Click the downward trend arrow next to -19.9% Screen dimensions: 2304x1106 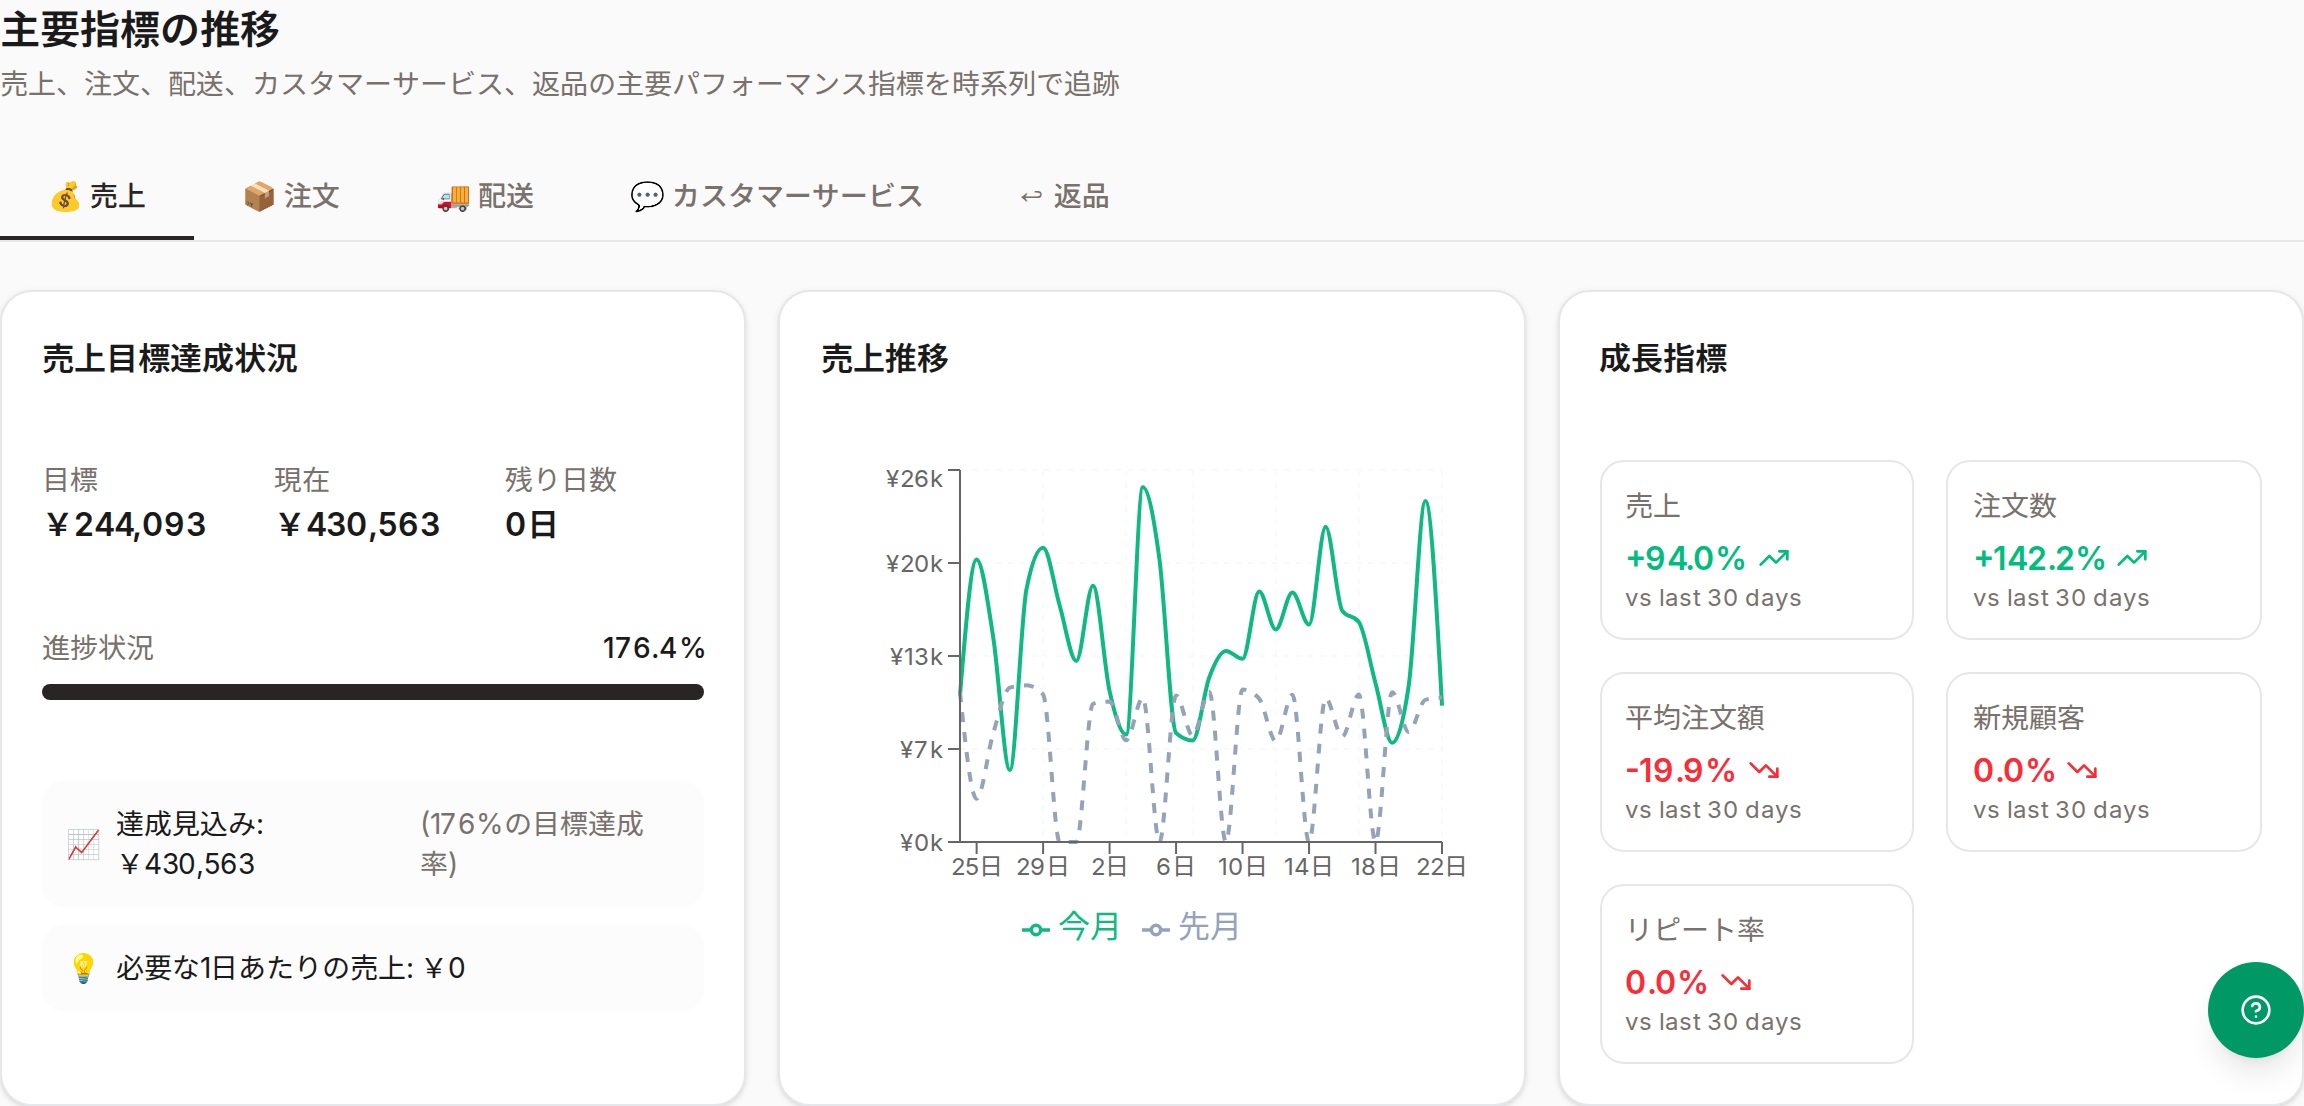(1765, 770)
